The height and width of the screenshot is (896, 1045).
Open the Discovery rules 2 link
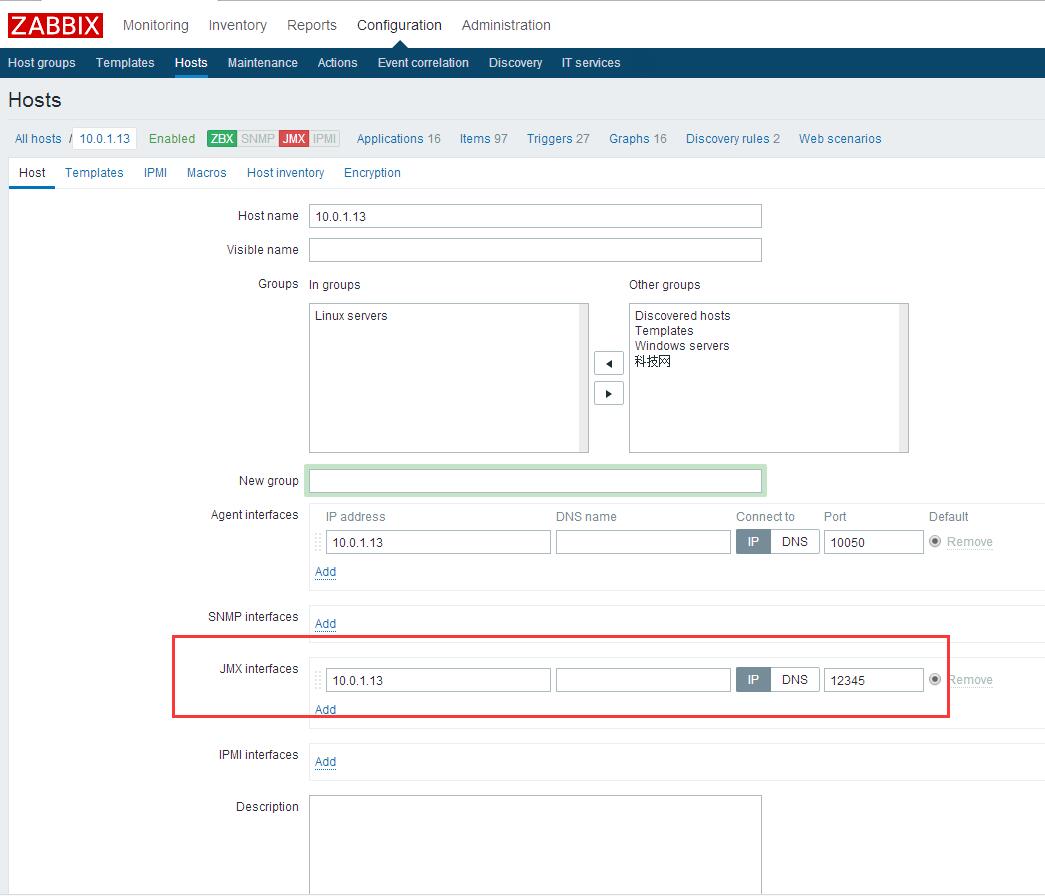pyautogui.click(x=732, y=139)
